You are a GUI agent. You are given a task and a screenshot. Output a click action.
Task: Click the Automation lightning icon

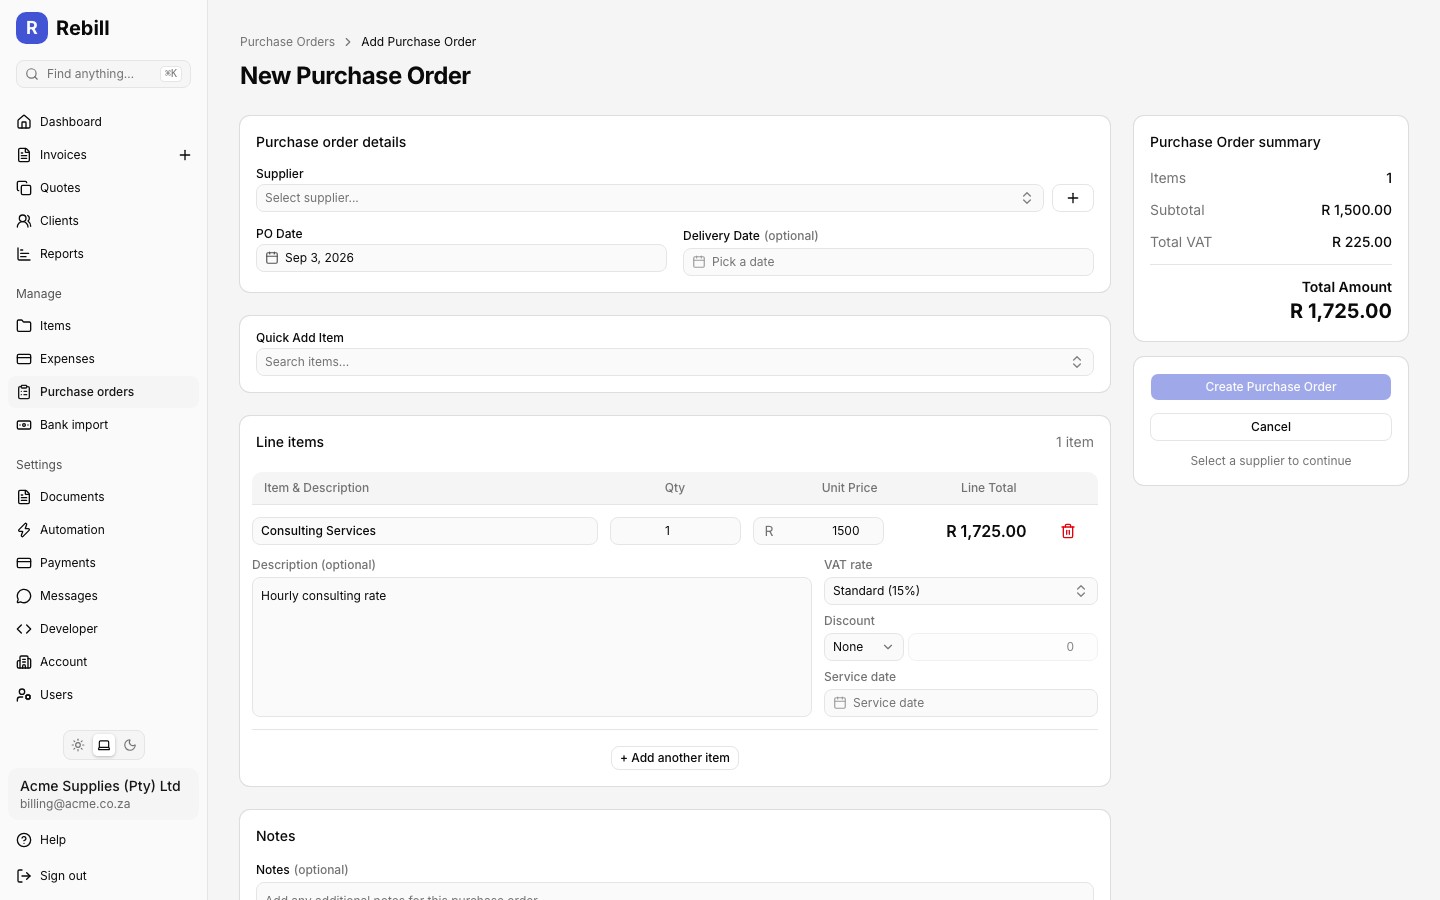[24, 530]
